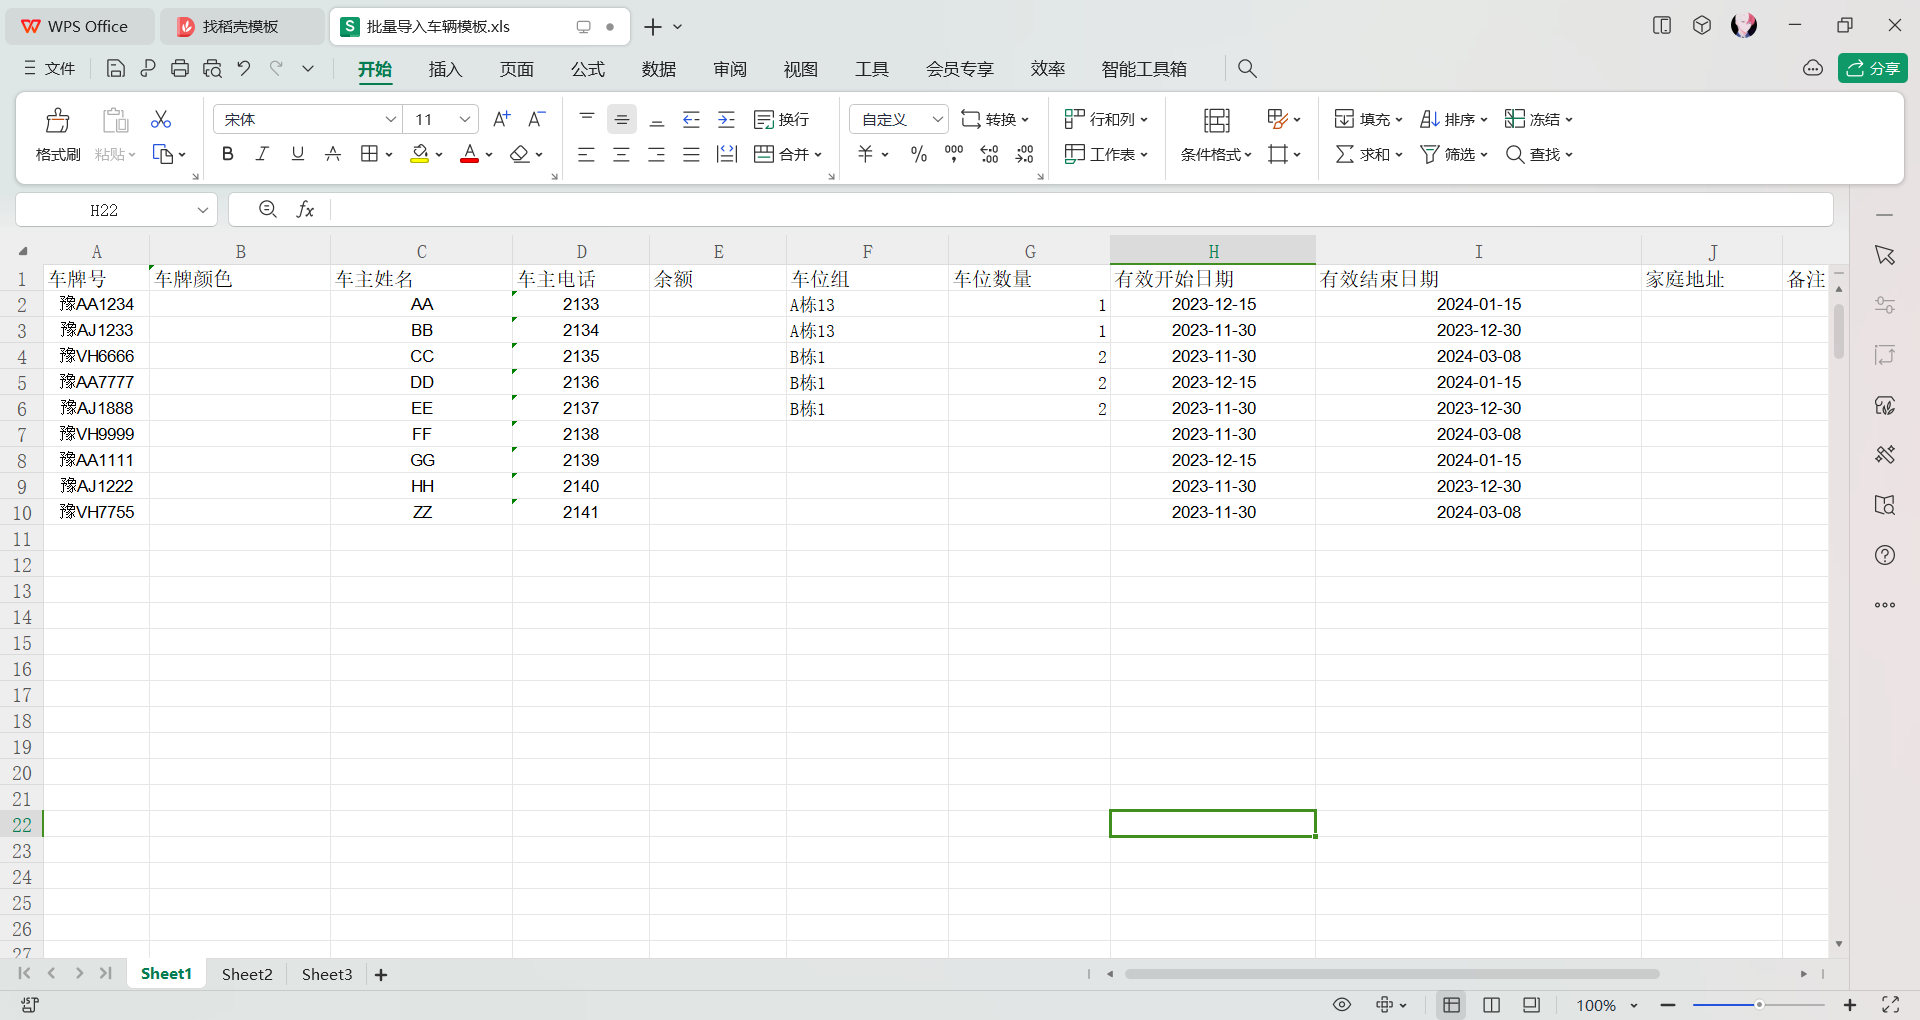Open the 数据 (Data) ribbon tab
This screenshot has height=1020, width=1920.
(x=659, y=68)
